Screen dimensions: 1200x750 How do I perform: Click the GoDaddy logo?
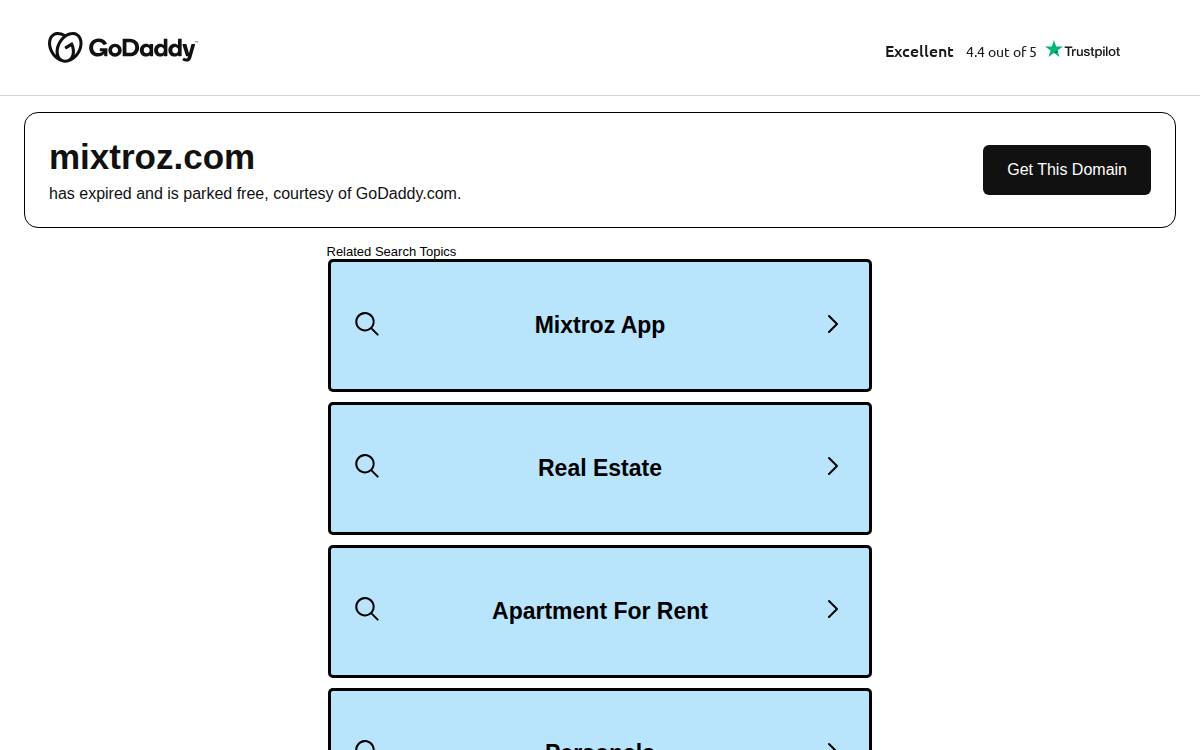[122, 47]
